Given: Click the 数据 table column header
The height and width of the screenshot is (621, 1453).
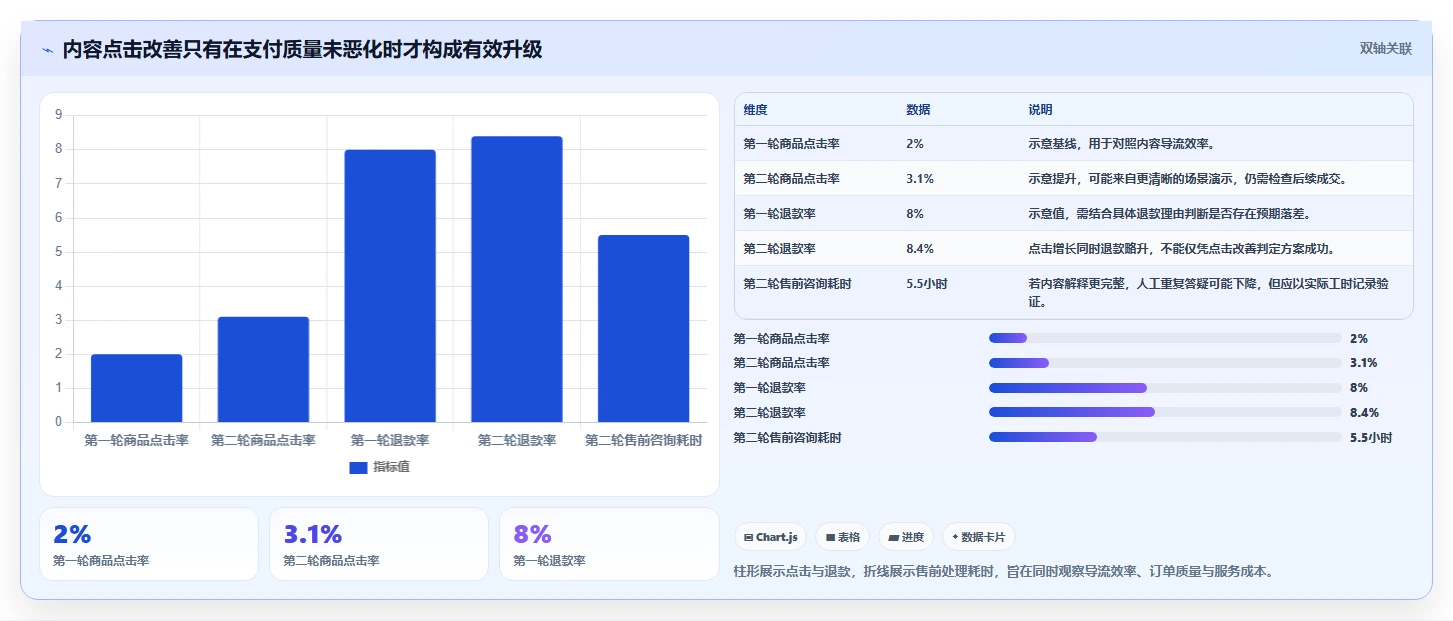Looking at the screenshot, I should [x=918, y=109].
